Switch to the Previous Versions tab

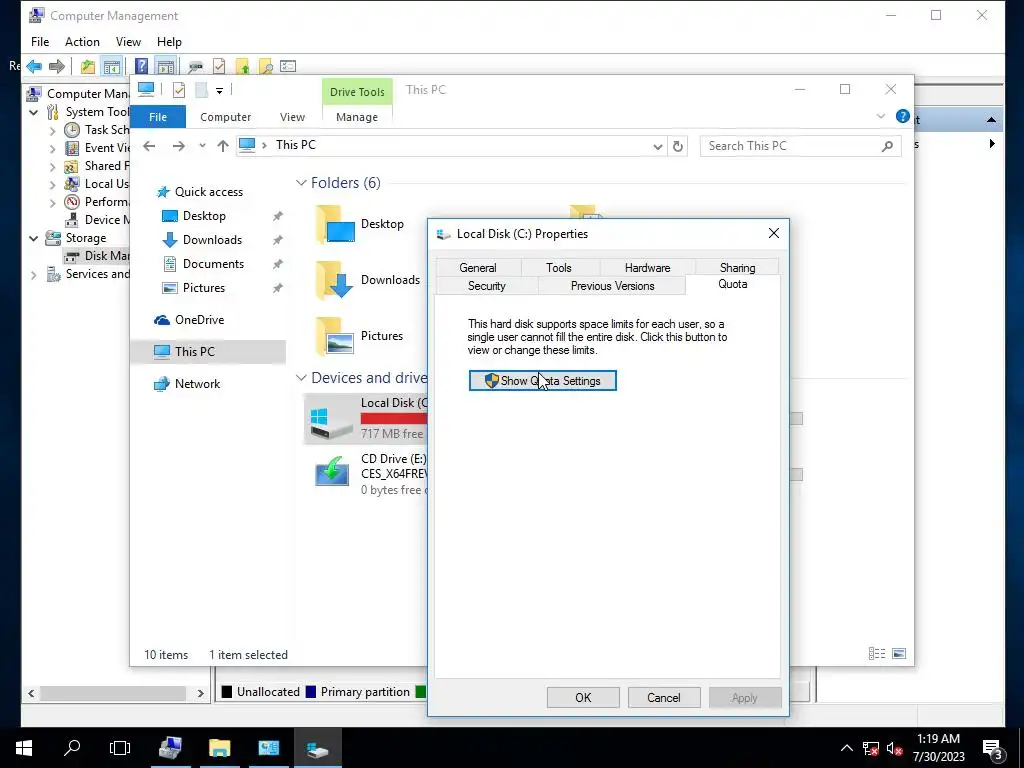612,286
